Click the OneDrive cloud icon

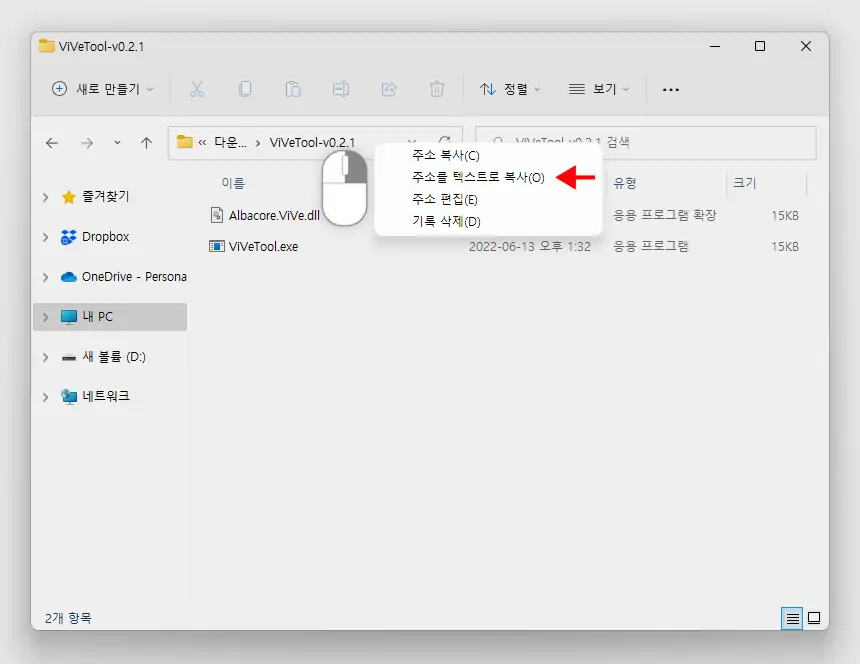(69, 277)
